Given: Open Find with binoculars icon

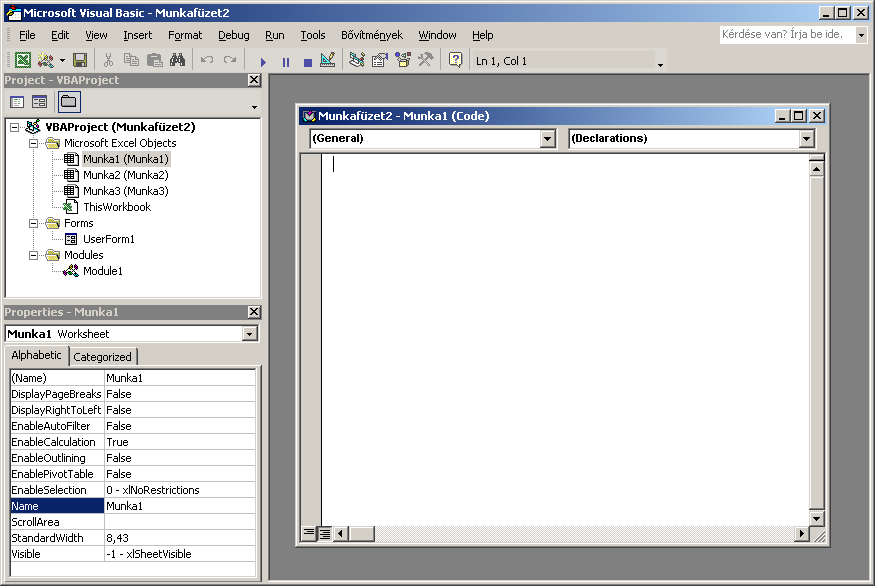Looking at the screenshot, I should tap(177, 60).
